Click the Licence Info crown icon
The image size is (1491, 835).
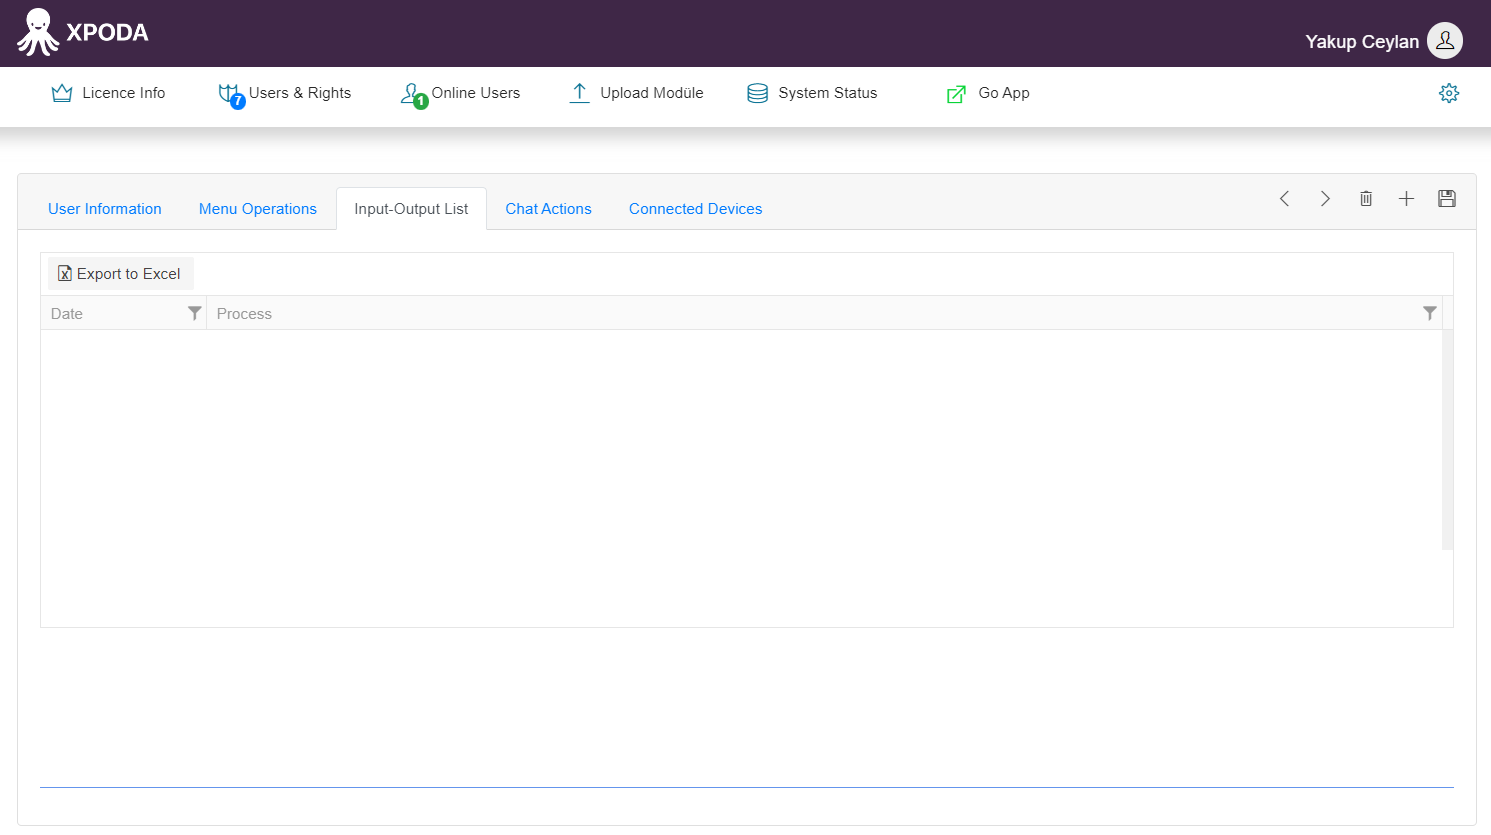click(62, 93)
